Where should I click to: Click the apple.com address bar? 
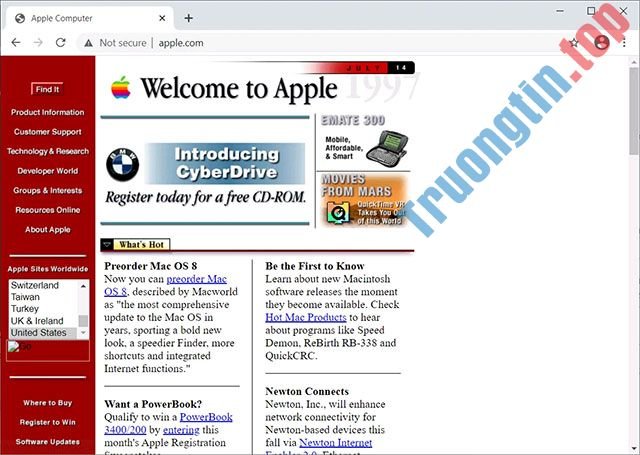click(181, 43)
